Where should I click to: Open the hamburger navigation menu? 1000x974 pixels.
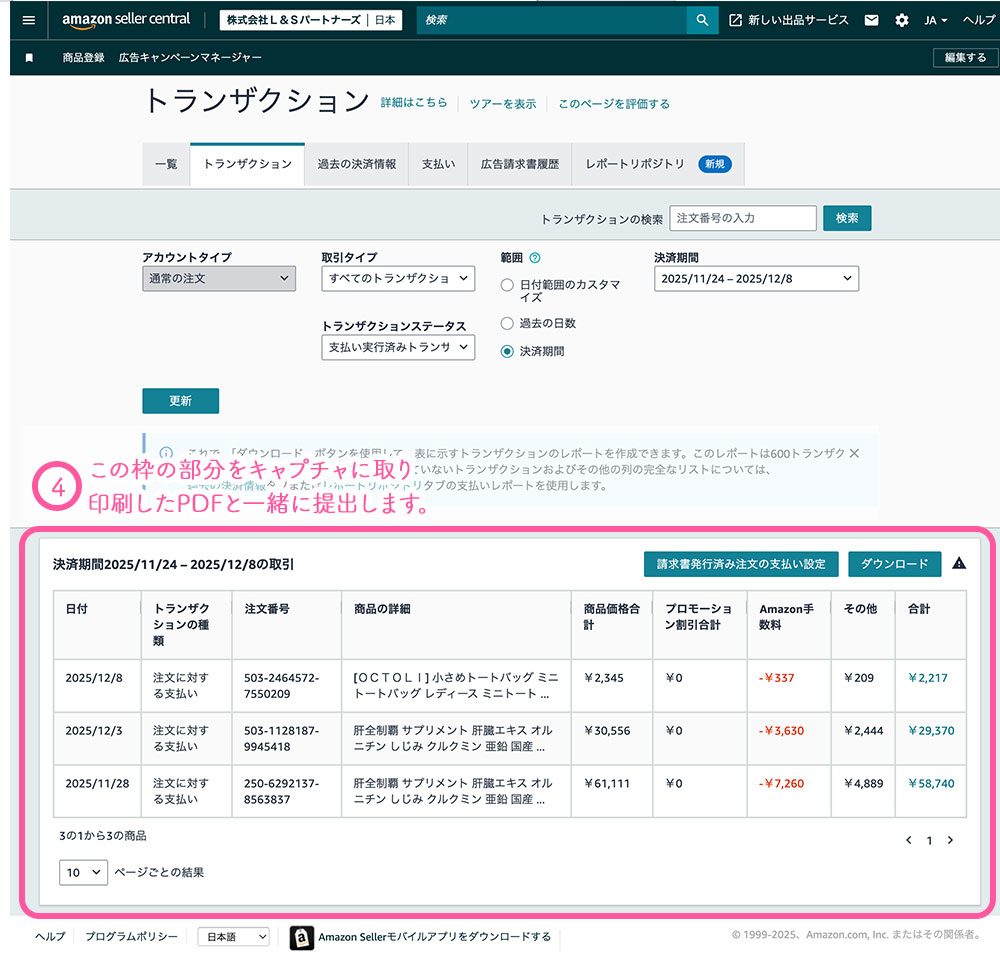pos(28,20)
